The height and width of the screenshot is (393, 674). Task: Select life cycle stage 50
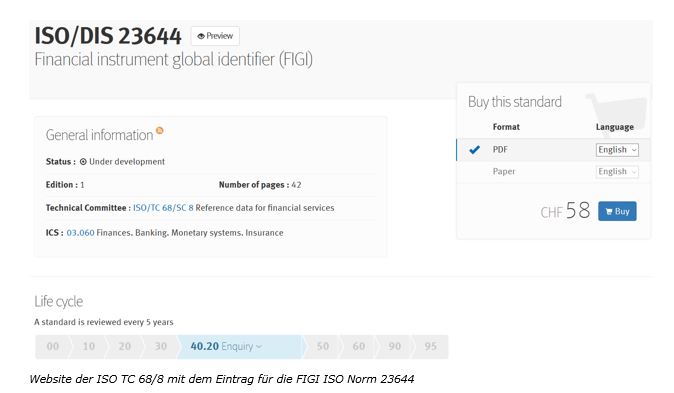pos(323,347)
